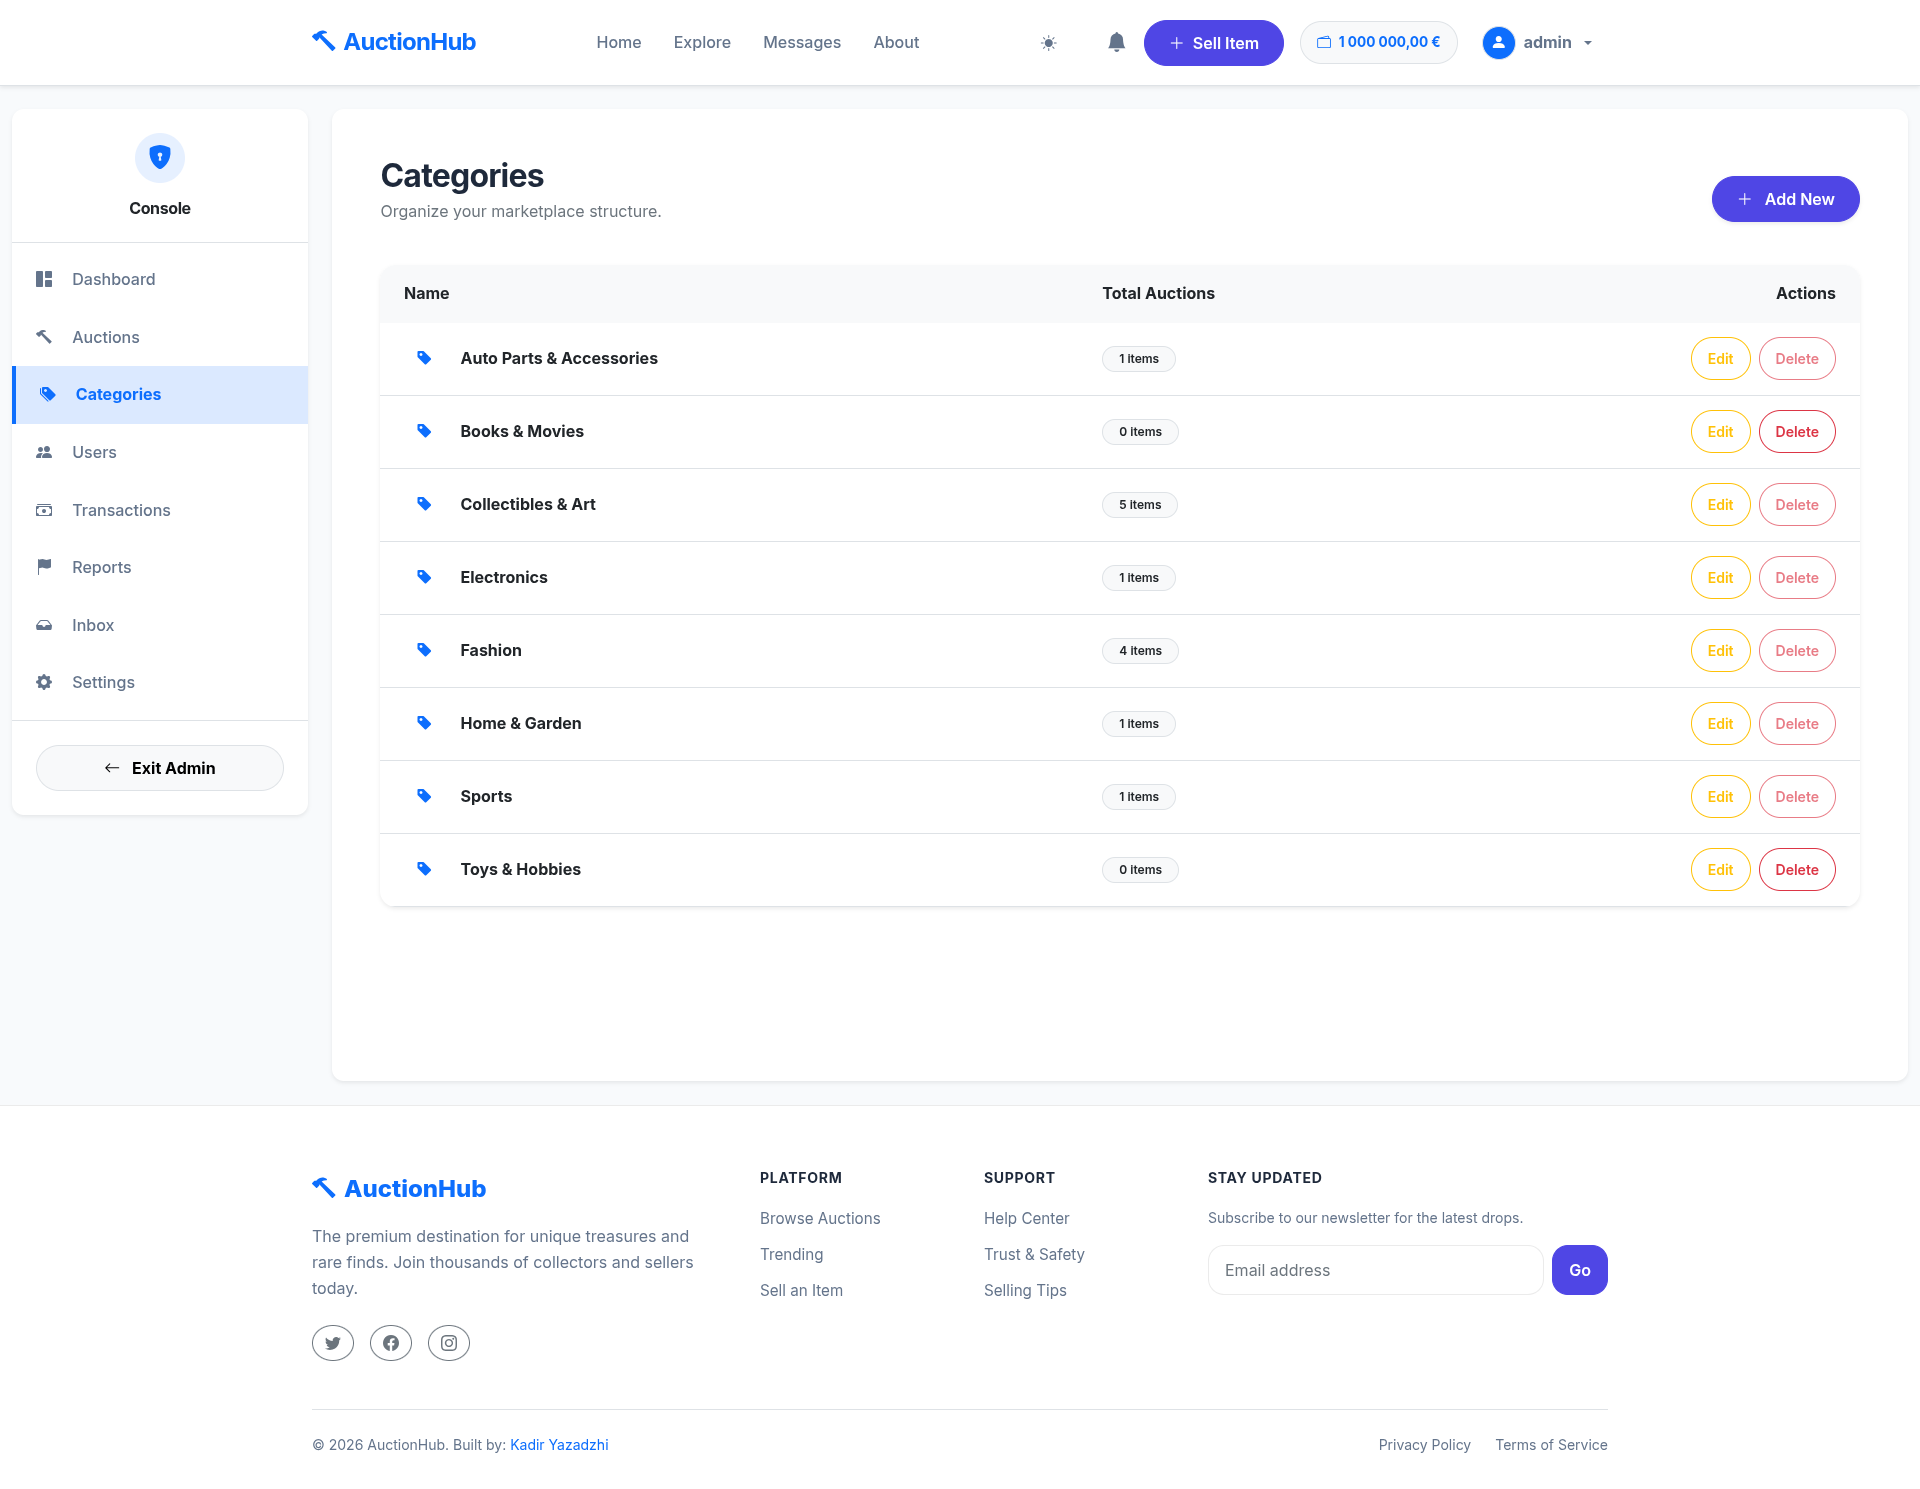Click tag icon for Collectibles & Art
Viewport: 1920px width, 1489px height.
424,504
